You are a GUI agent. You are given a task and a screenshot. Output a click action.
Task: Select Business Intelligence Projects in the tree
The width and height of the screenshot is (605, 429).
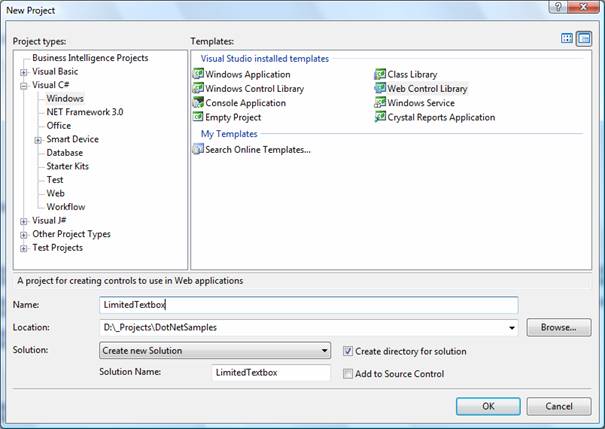[90, 58]
